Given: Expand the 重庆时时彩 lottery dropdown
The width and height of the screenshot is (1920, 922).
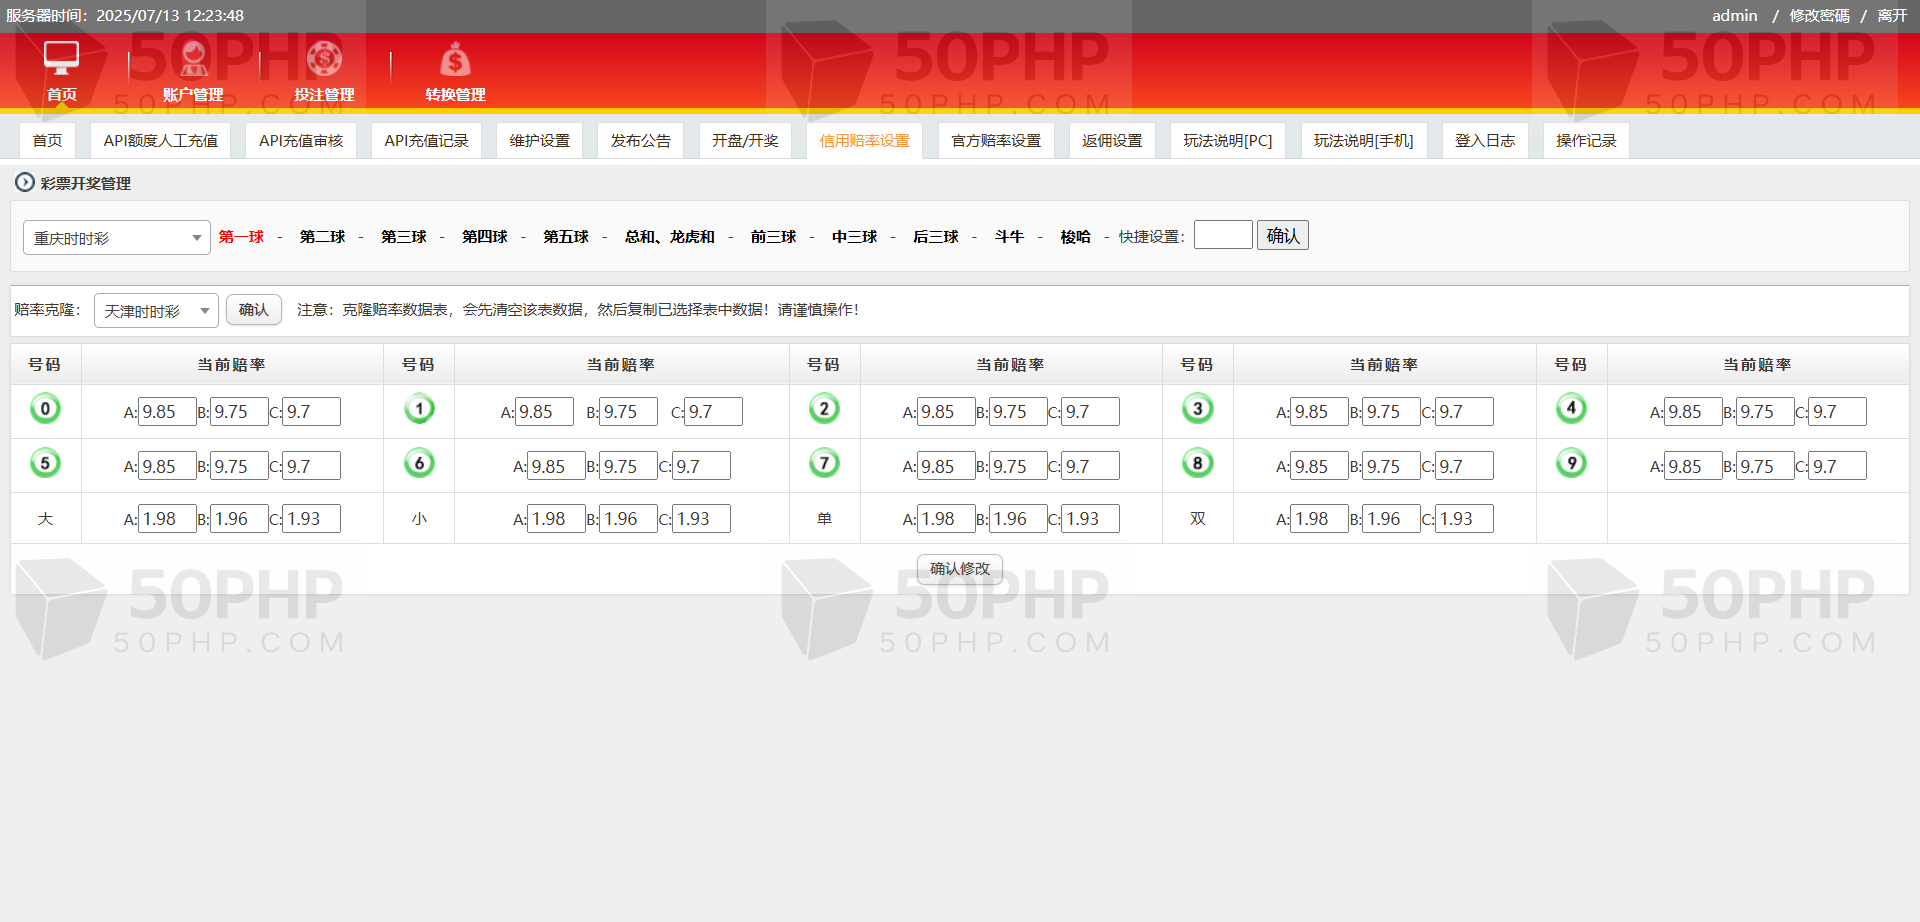Looking at the screenshot, I should click(x=116, y=238).
